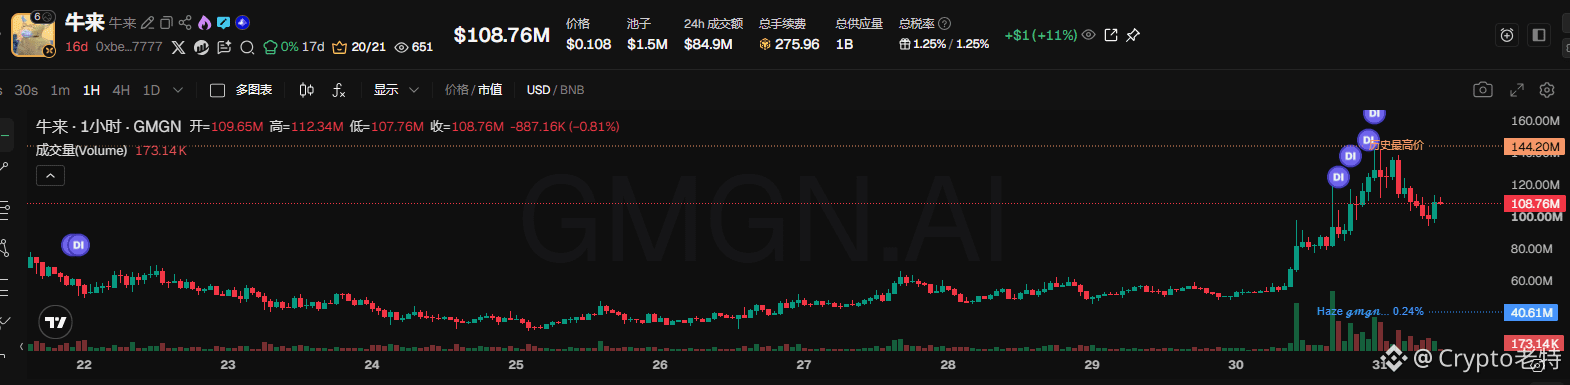
Task: Click the 总供应量 1B stat
Action: tap(859, 35)
